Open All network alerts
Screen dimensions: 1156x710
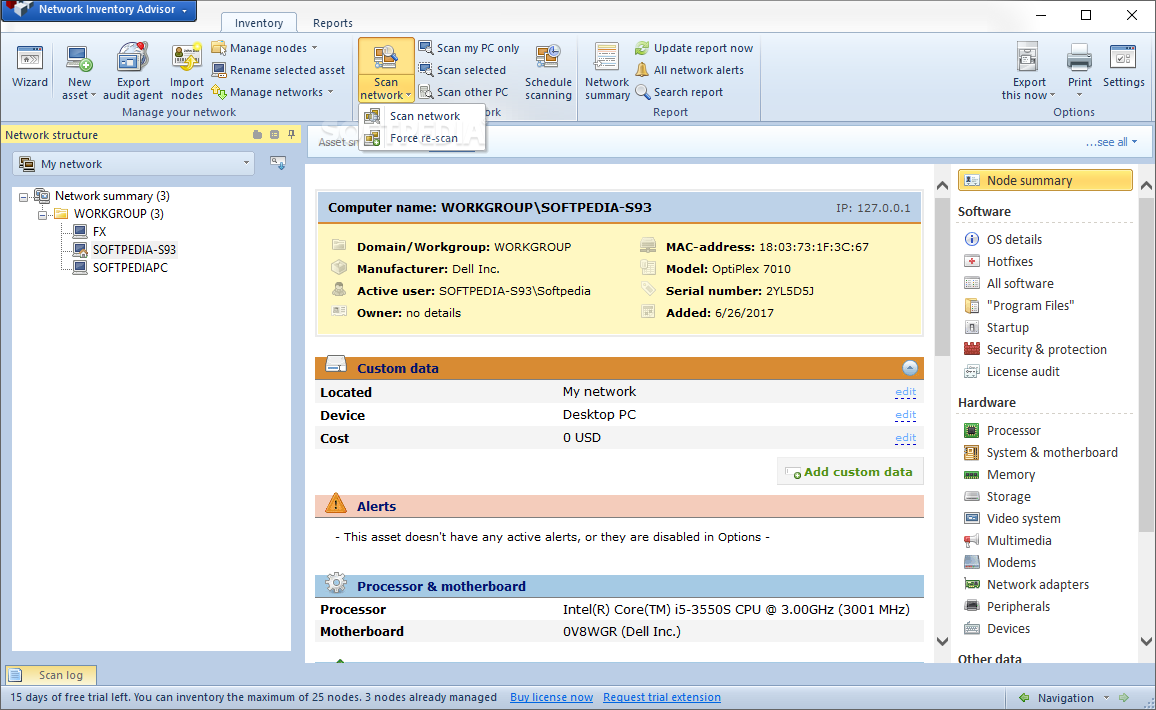[x=689, y=70]
